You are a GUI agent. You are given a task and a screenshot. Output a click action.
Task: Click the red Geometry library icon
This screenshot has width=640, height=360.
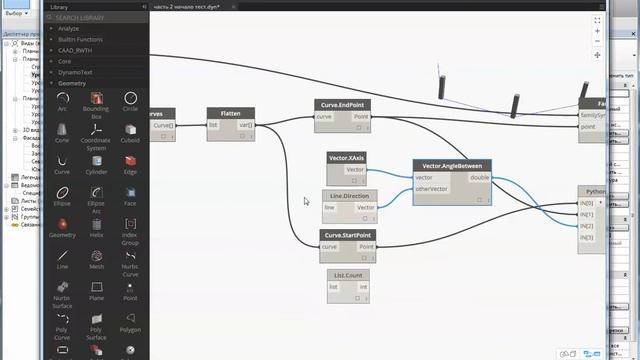[62, 224]
